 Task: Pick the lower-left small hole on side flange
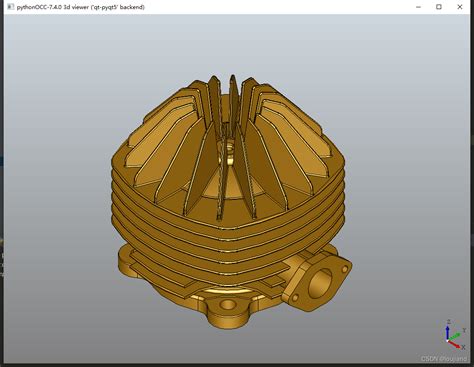[295, 298]
